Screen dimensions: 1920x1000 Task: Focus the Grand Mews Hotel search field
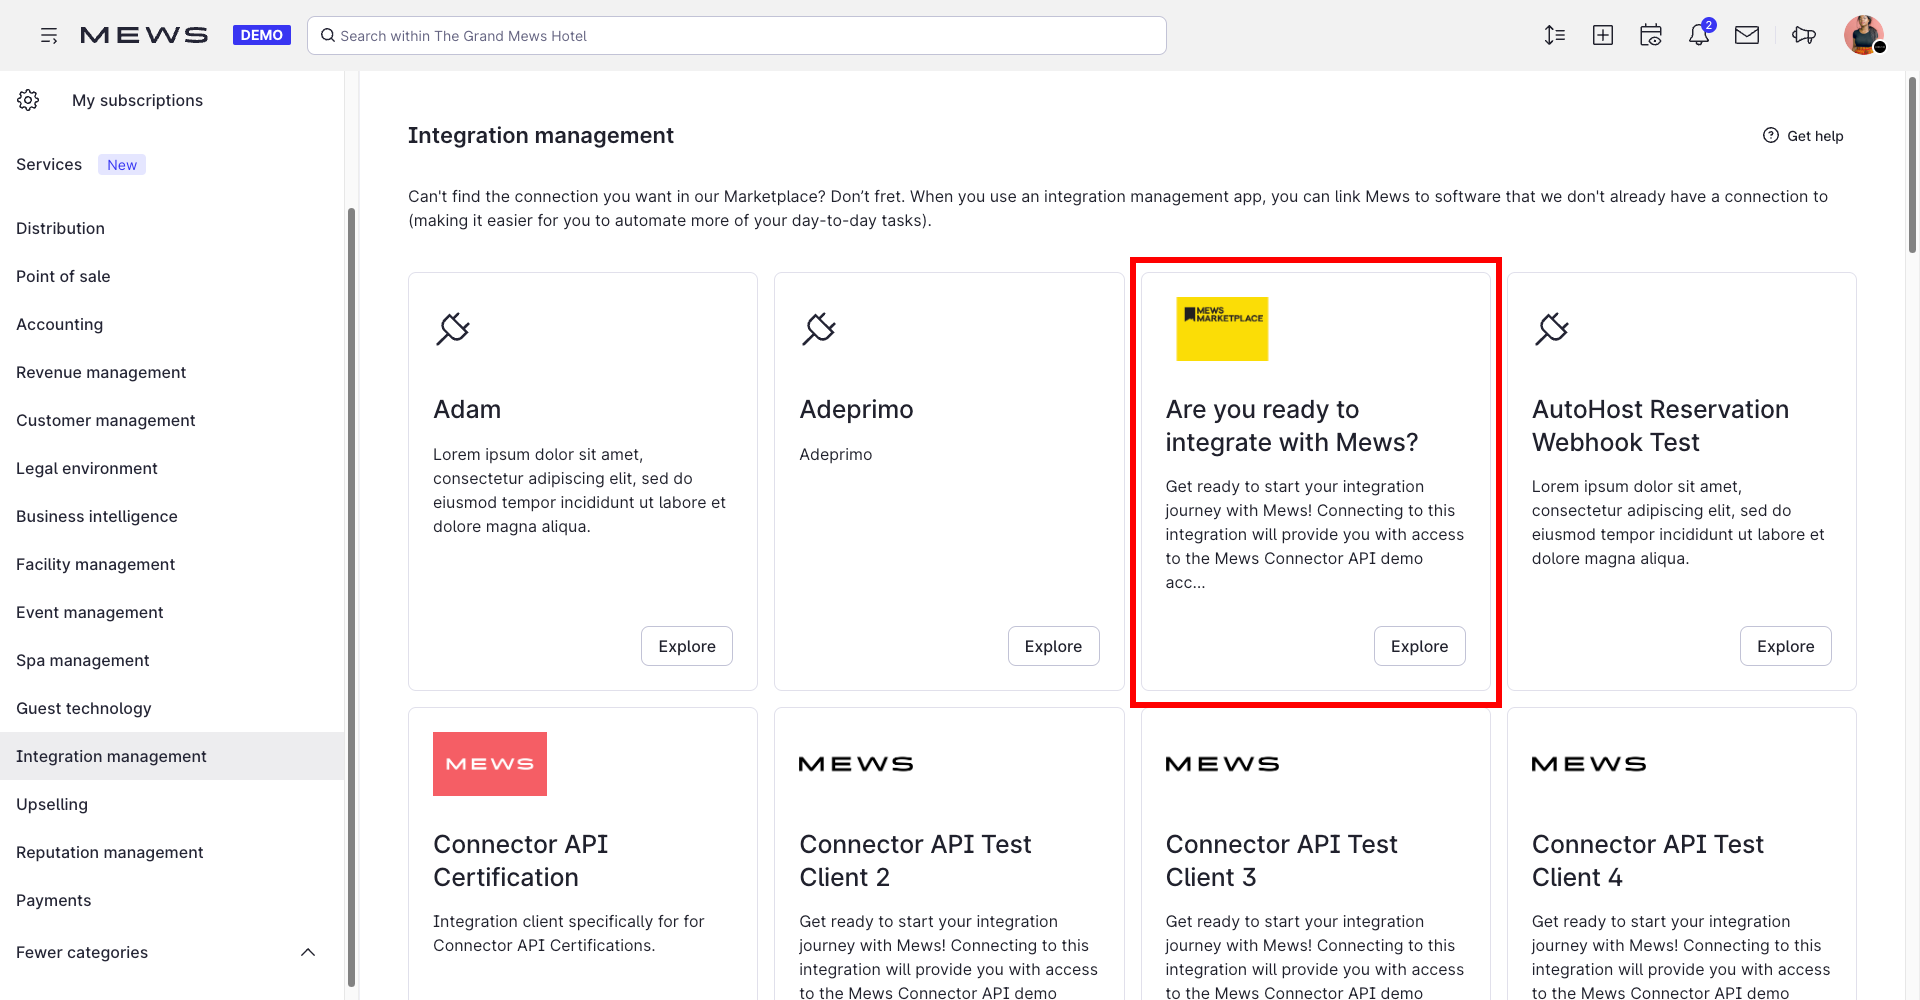point(740,36)
